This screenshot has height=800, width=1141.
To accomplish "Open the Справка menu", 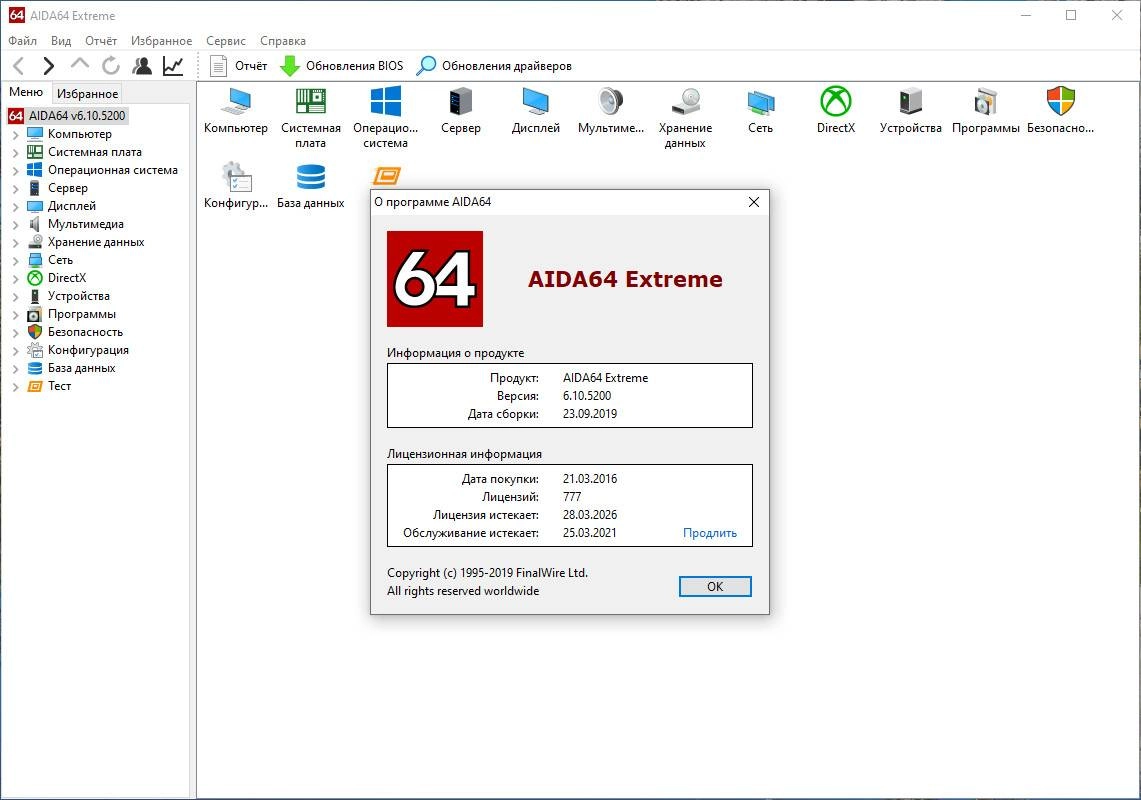I will coord(283,41).
